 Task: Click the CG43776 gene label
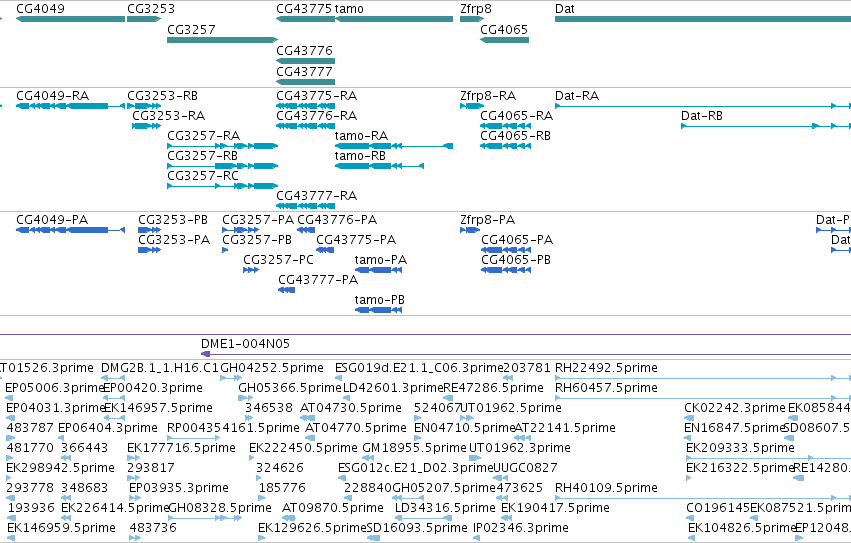tap(304, 50)
